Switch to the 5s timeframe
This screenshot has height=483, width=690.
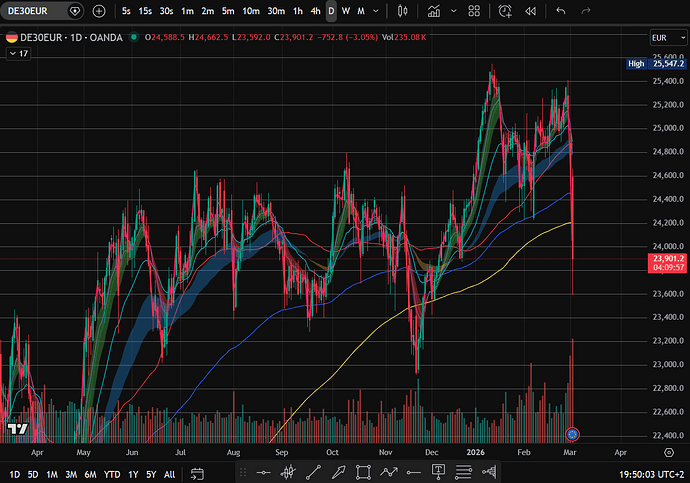tap(126, 11)
